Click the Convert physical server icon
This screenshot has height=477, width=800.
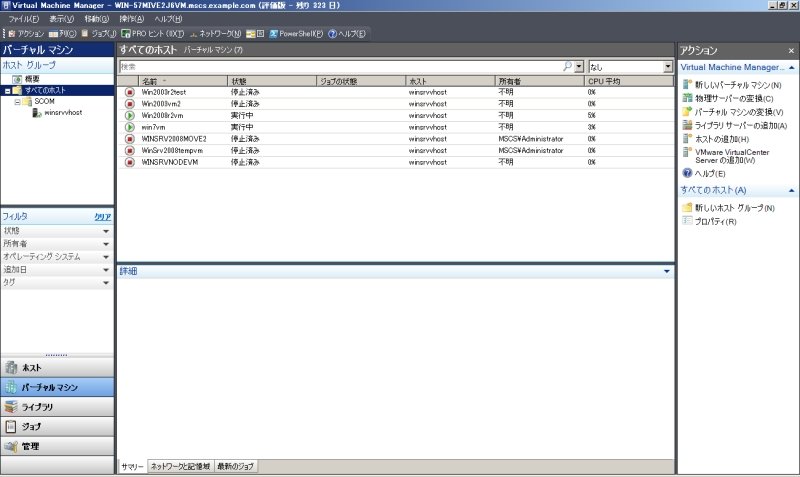[687, 98]
